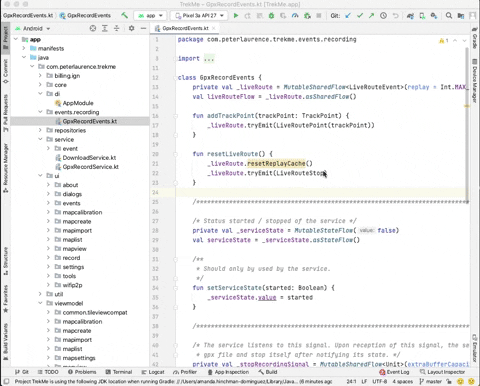Viewport: 480px width, 386px height.
Task: Jump to next highlighted error arrow
Action: point(464,41)
